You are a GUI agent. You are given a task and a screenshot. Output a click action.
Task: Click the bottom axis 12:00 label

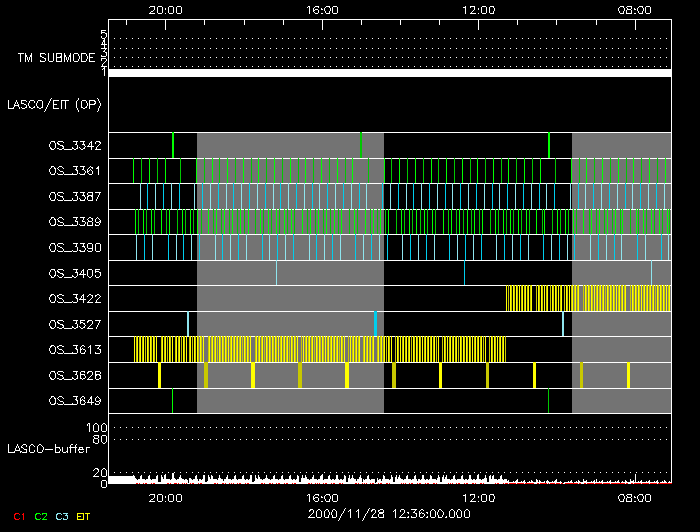pyautogui.click(x=479, y=498)
